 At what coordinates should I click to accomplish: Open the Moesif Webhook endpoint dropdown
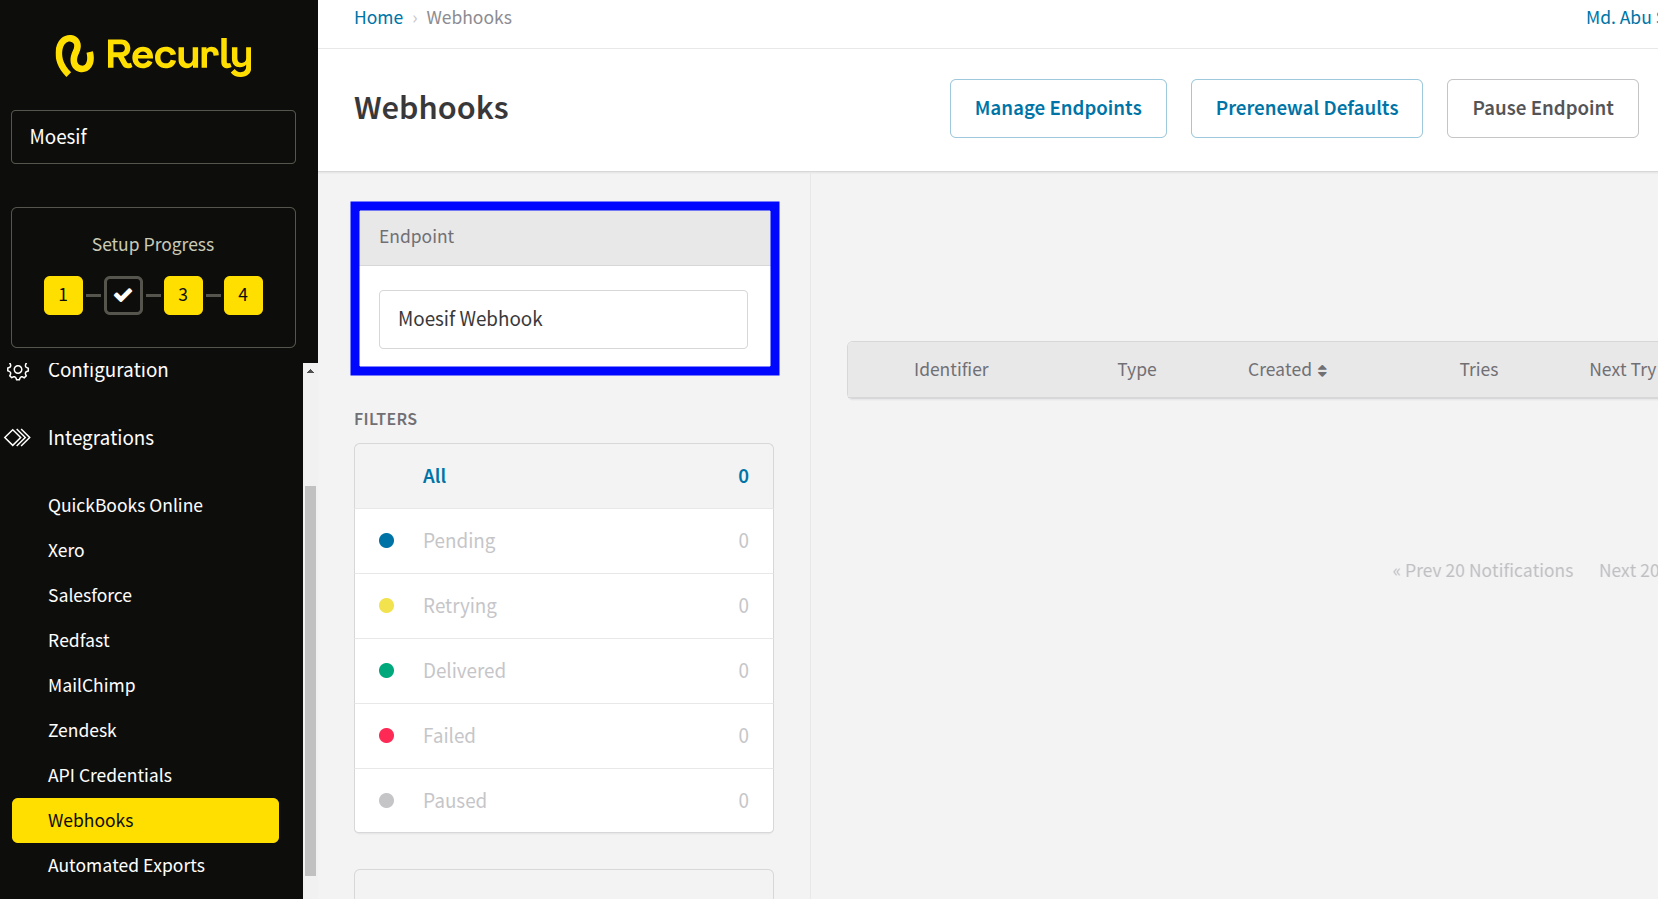[x=563, y=319]
